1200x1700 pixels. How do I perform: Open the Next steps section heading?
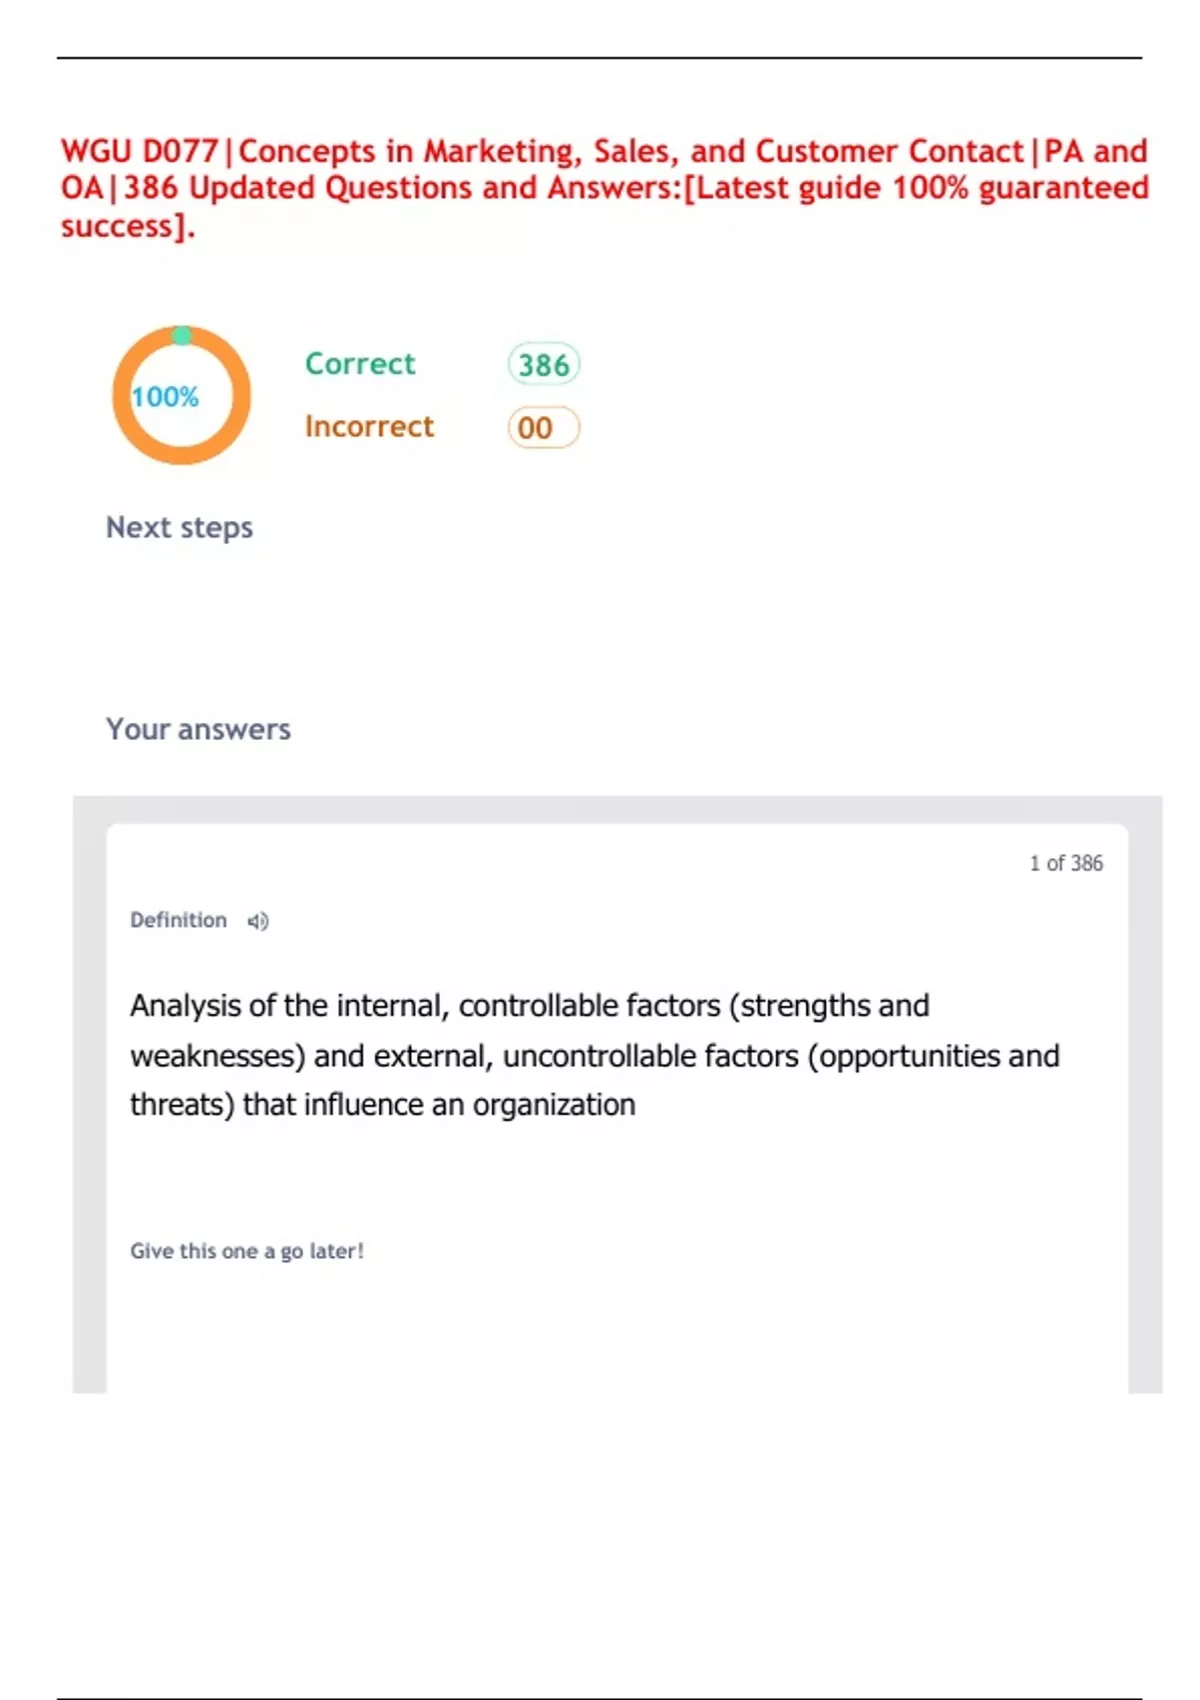pos(179,527)
